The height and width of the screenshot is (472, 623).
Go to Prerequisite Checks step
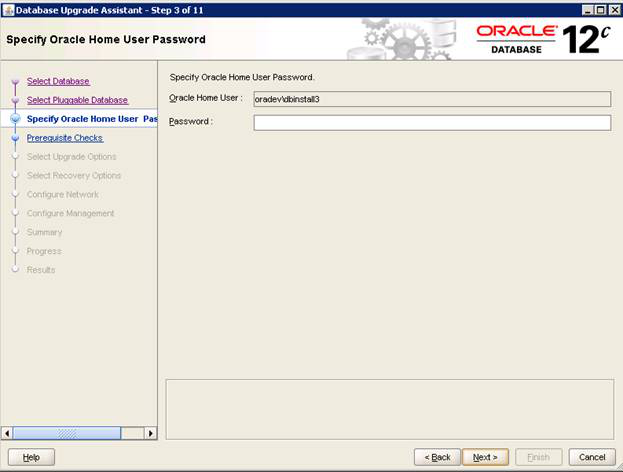64,138
